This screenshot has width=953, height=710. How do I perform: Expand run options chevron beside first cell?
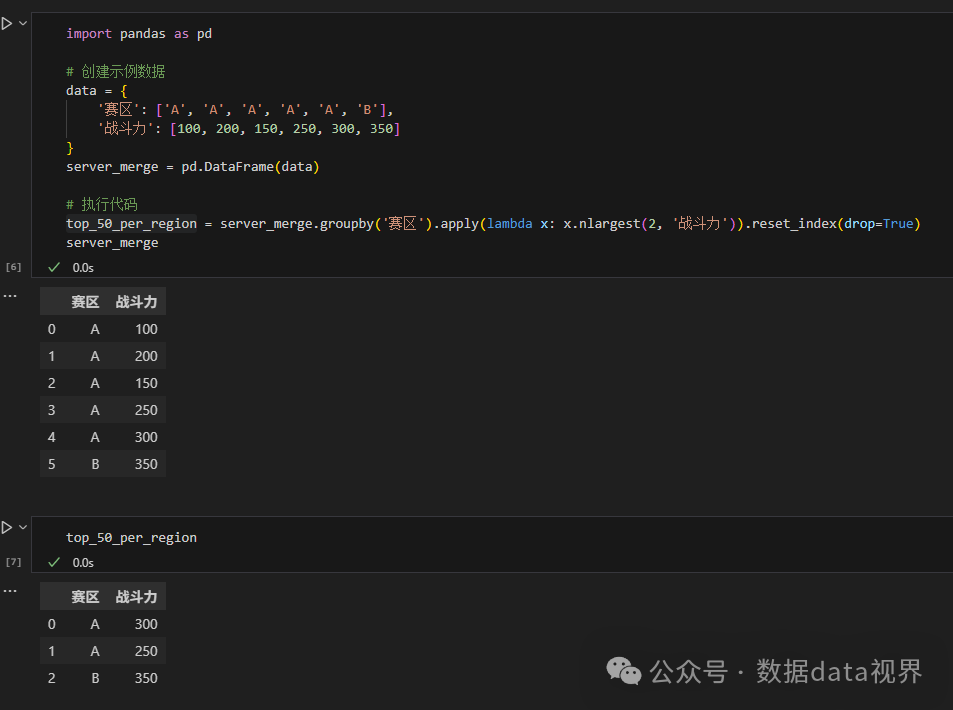23,22
